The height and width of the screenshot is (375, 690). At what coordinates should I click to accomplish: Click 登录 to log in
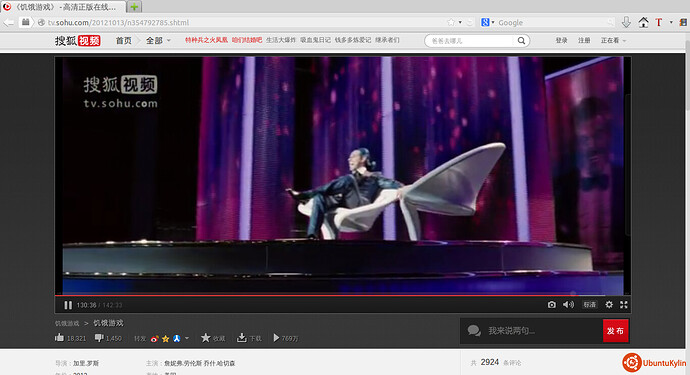coord(561,40)
